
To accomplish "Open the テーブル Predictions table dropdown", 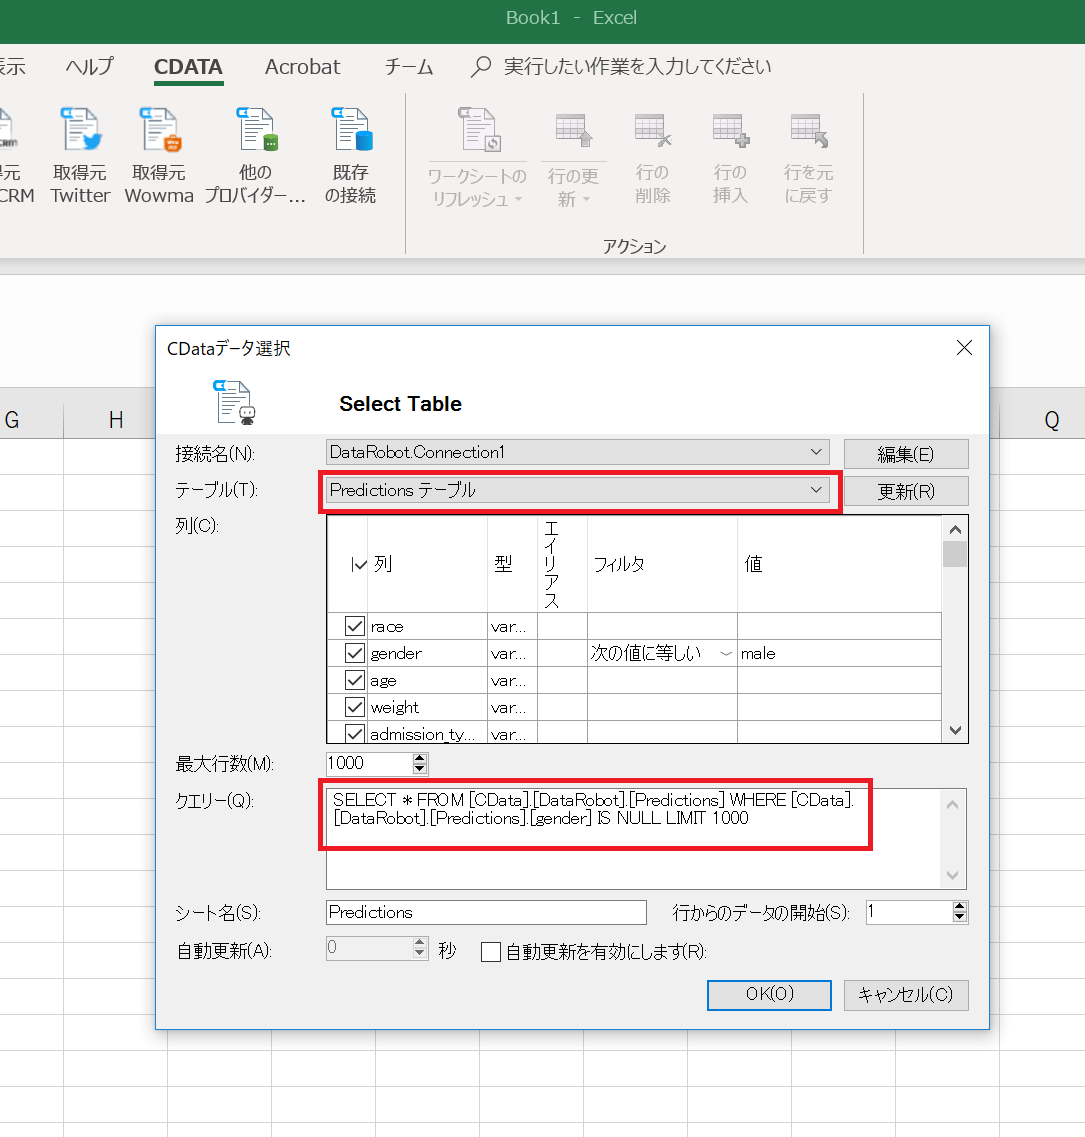I will coord(817,490).
